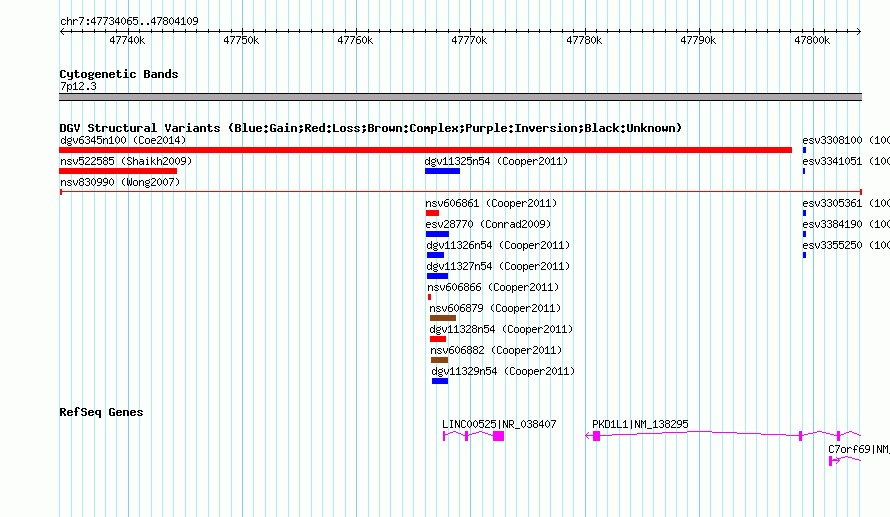Click the 7p12.3 cytogenetic band bar
Image resolution: width=890 pixels, height=517 pixels.
coord(460,97)
